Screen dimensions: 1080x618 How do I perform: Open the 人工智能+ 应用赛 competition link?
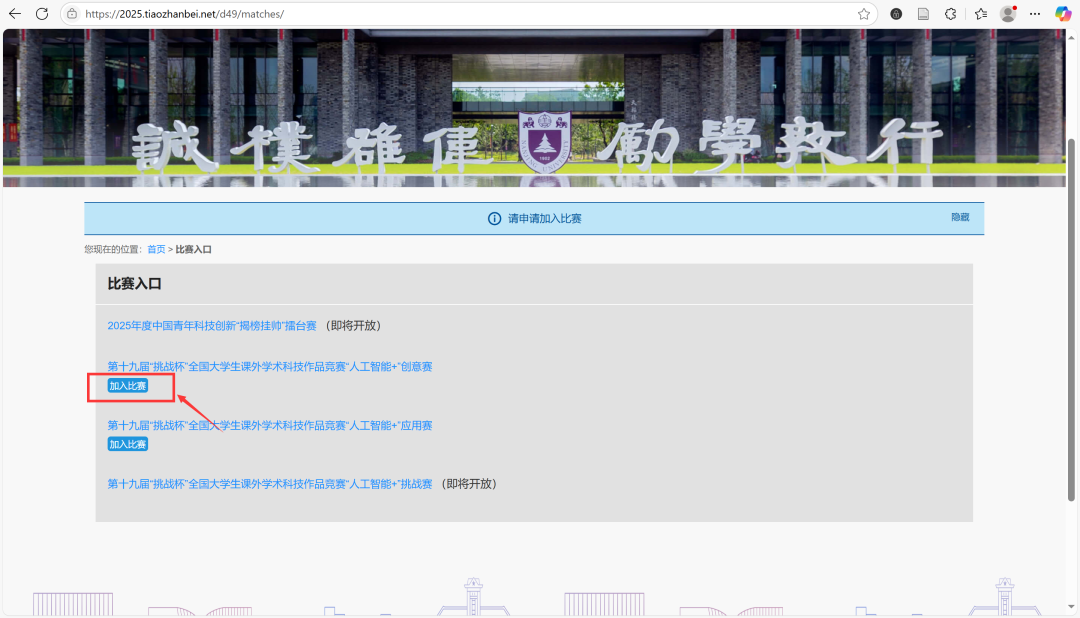270,425
